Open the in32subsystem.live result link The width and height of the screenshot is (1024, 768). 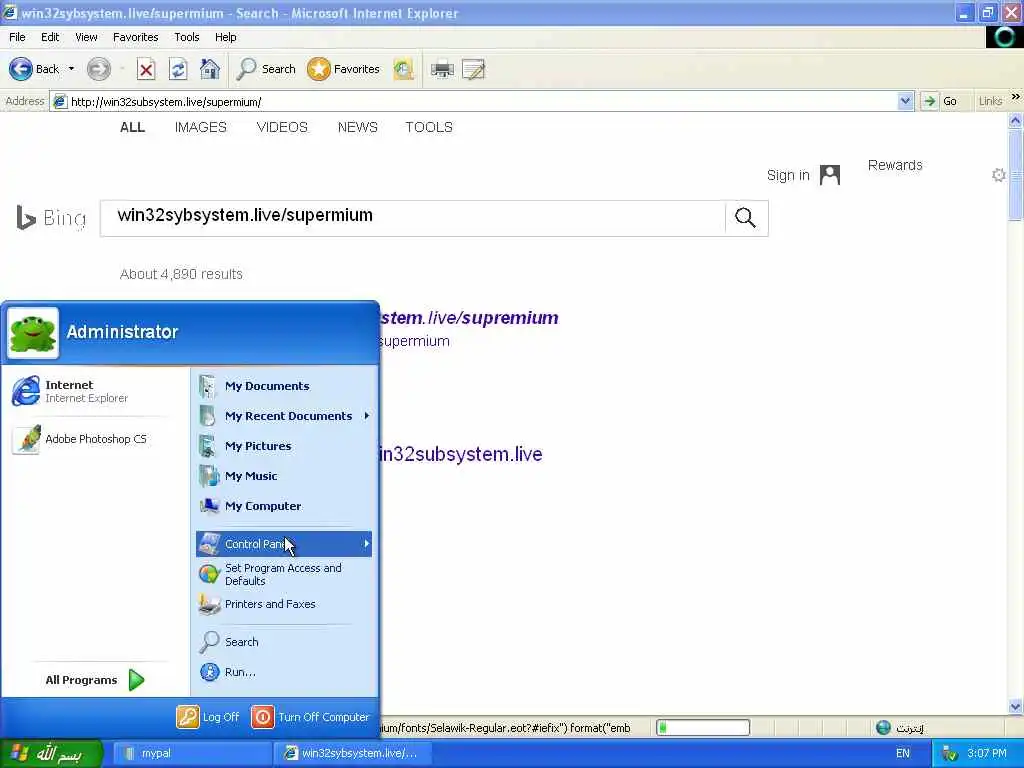(x=461, y=455)
